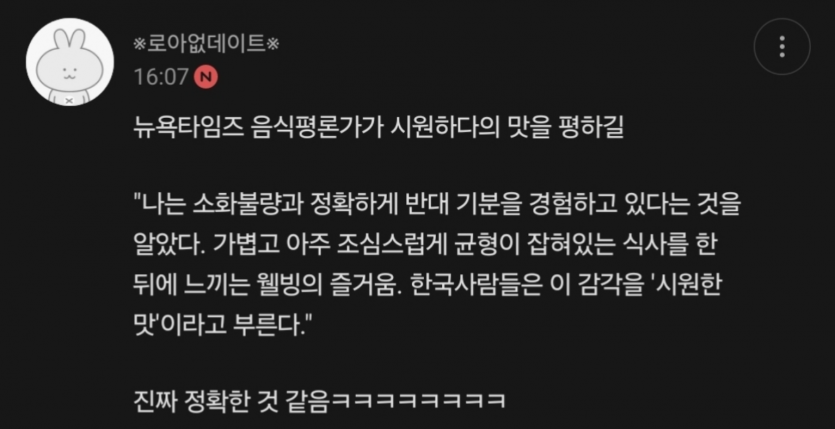Click the small x mark on the rabbit avatar
Image resolution: width=835 pixels, height=429 pixels.
68,100
